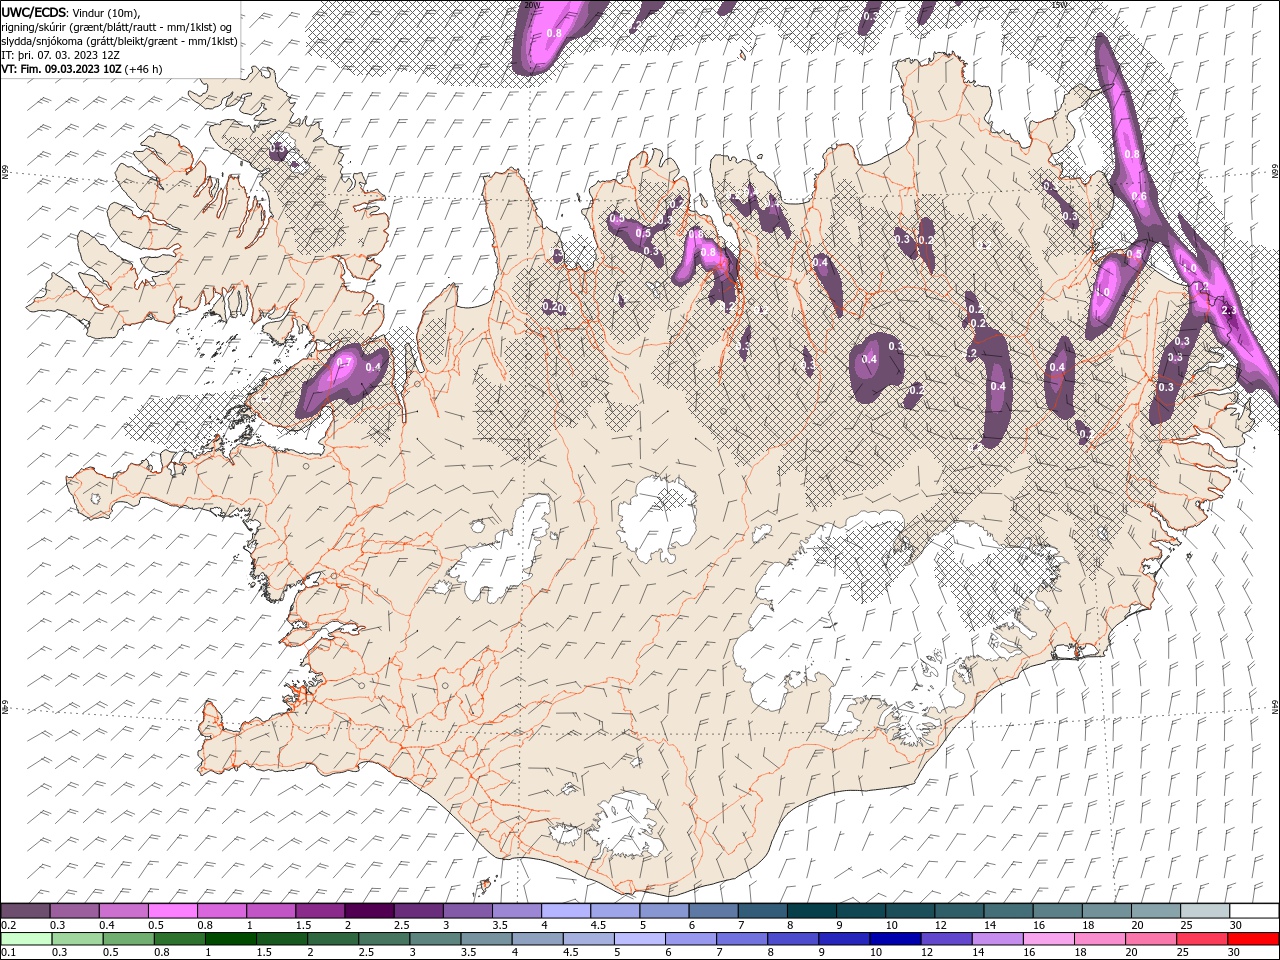The image size is (1280, 960).
Task: Pick the grey-green 3 rain legend swatch
Action: point(435,939)
